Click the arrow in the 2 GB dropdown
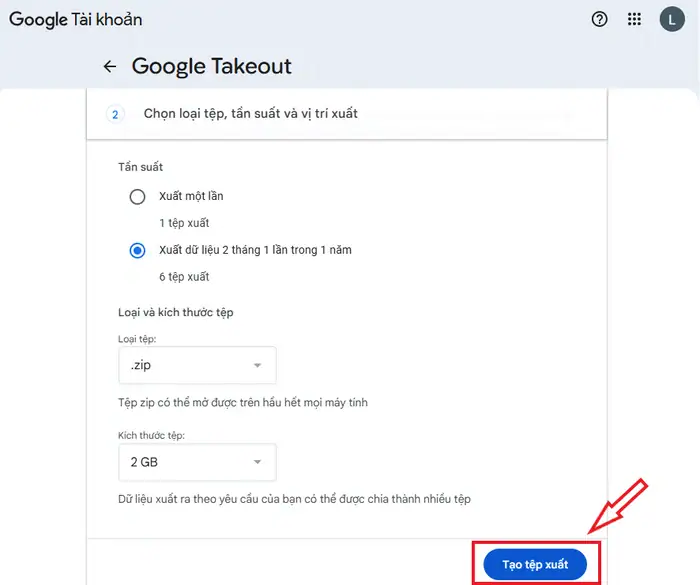Viewport: 700px width, 585px height. click(x=257, y=462)
